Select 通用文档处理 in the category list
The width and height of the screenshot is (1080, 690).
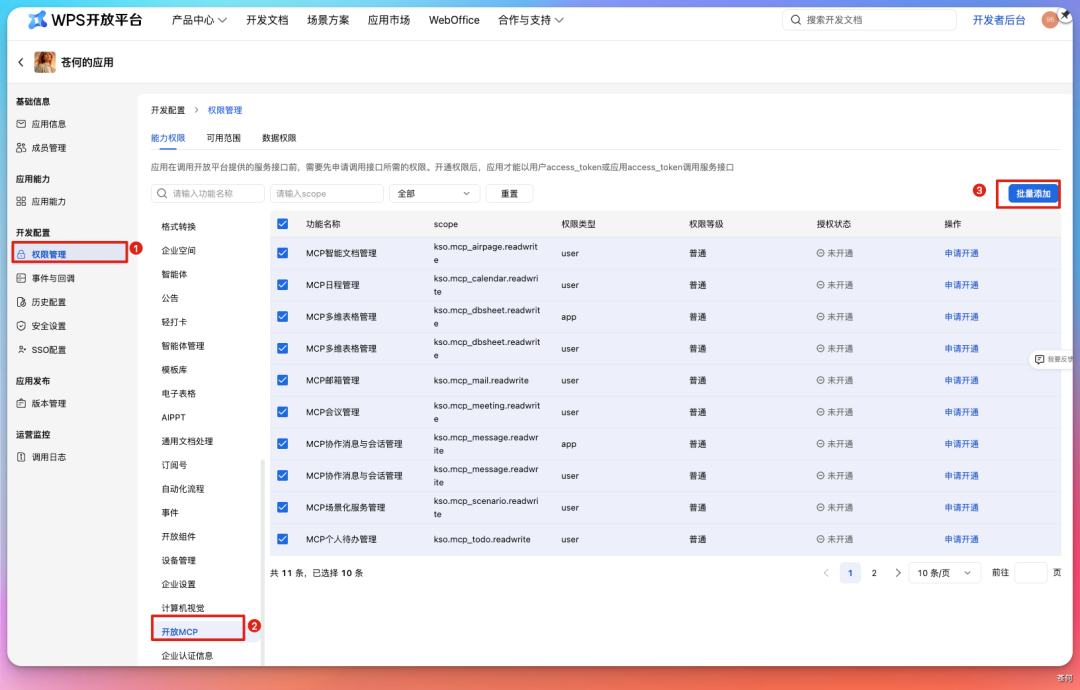187,441
